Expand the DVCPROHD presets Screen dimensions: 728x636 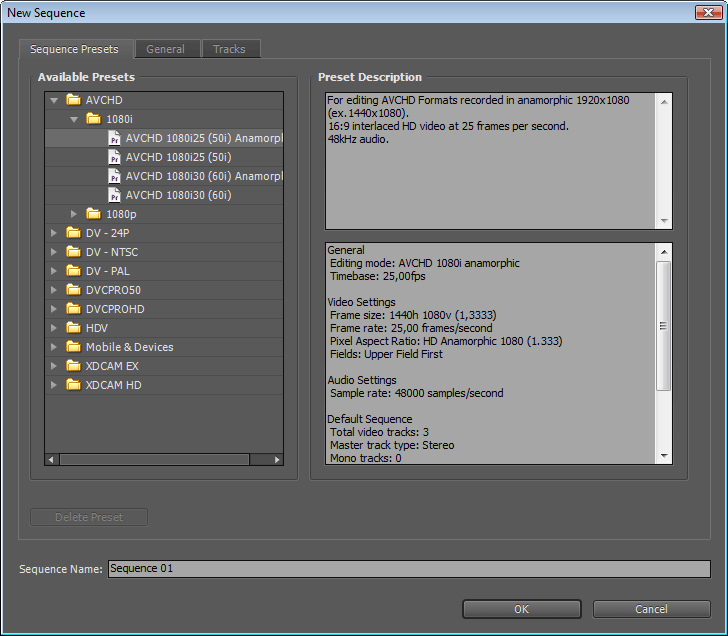point(53,309)
